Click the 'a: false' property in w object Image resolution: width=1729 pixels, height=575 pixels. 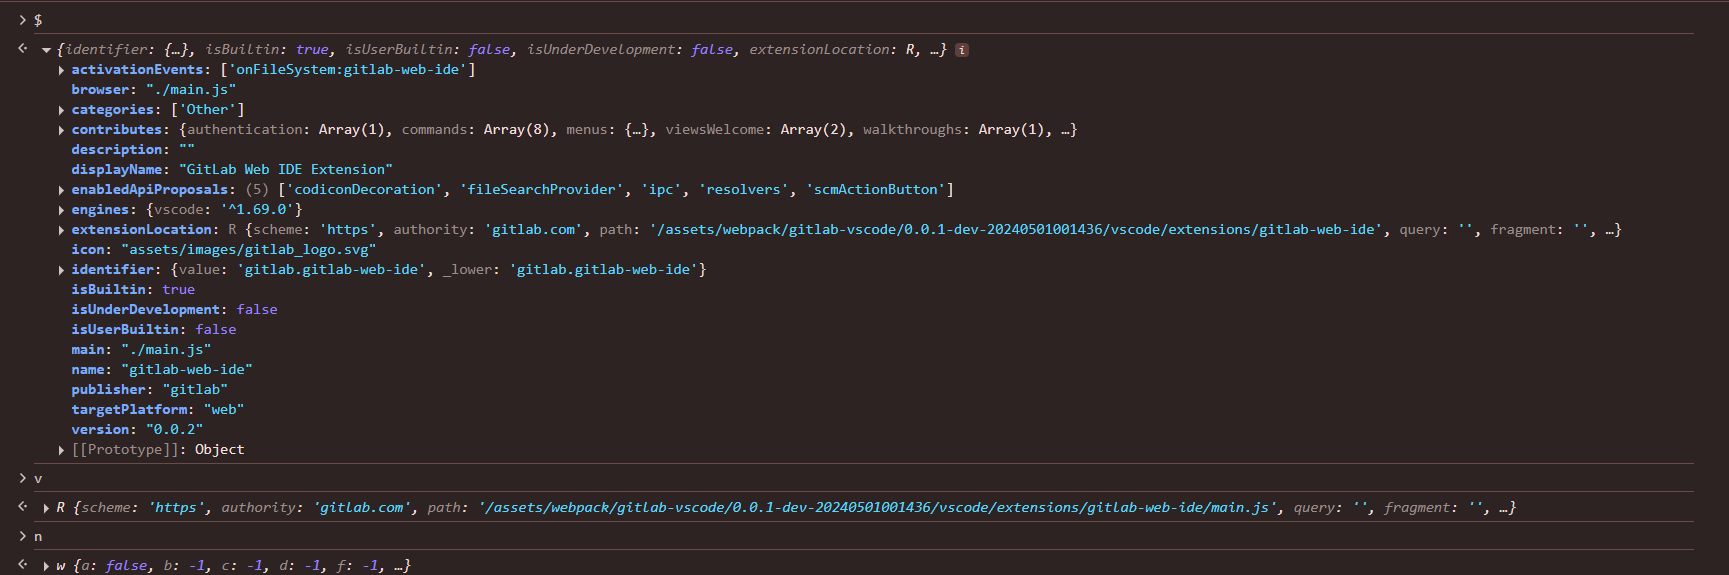coord(112,566)
